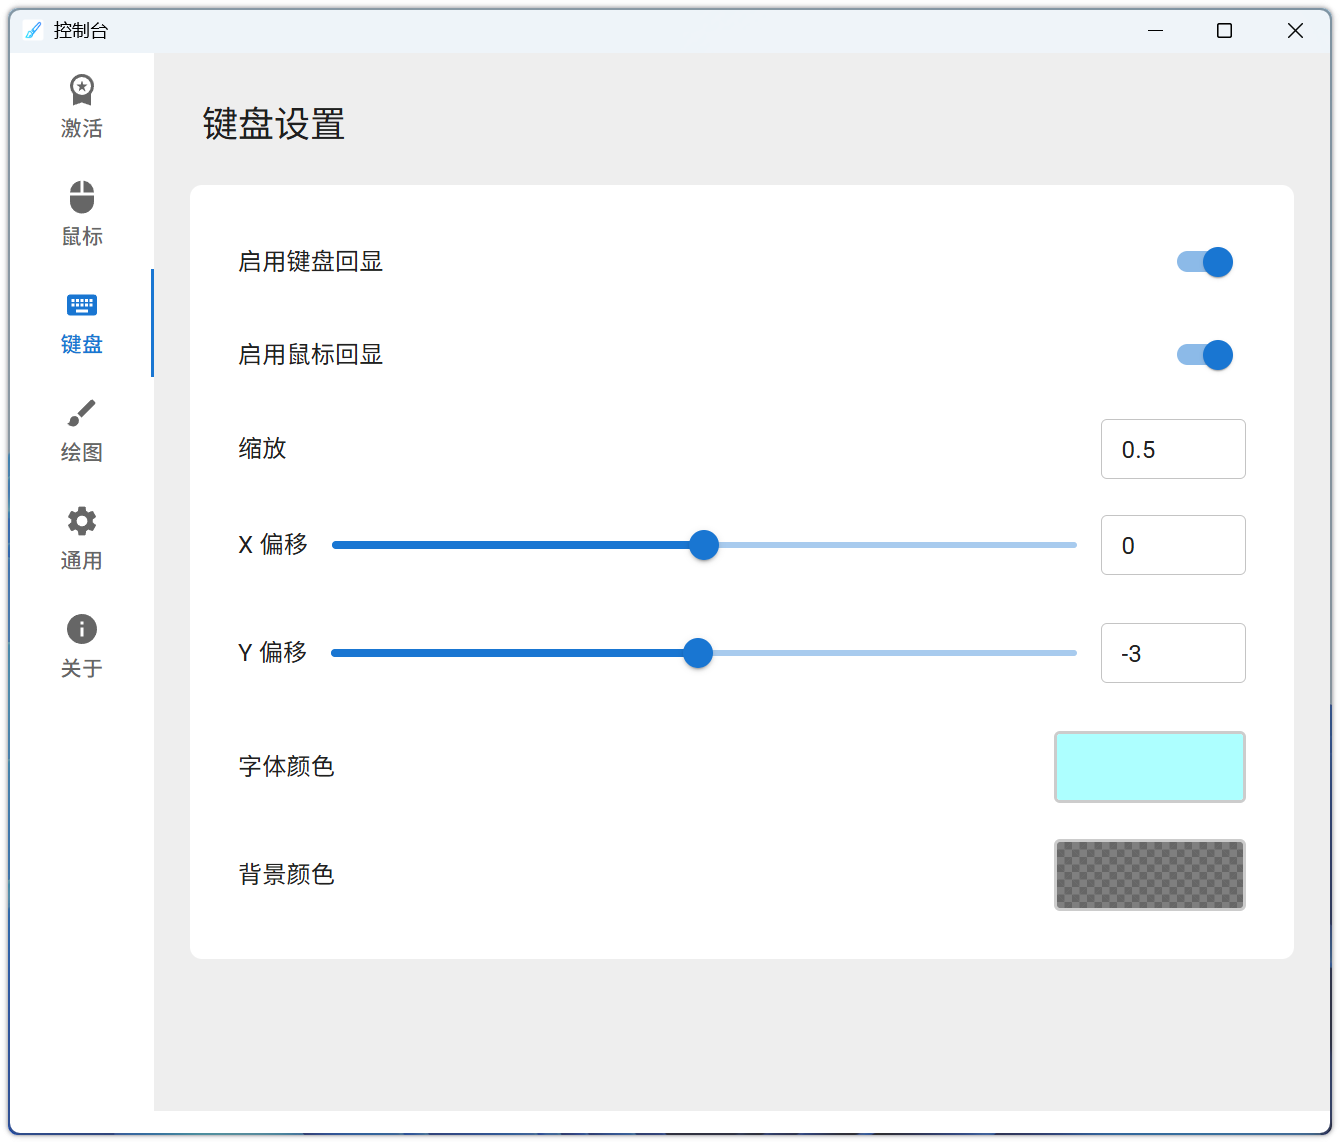This screenshot has height=1143, width=1340.
Task: Open the 通用 gear settings icon
Action: [81, 521]
